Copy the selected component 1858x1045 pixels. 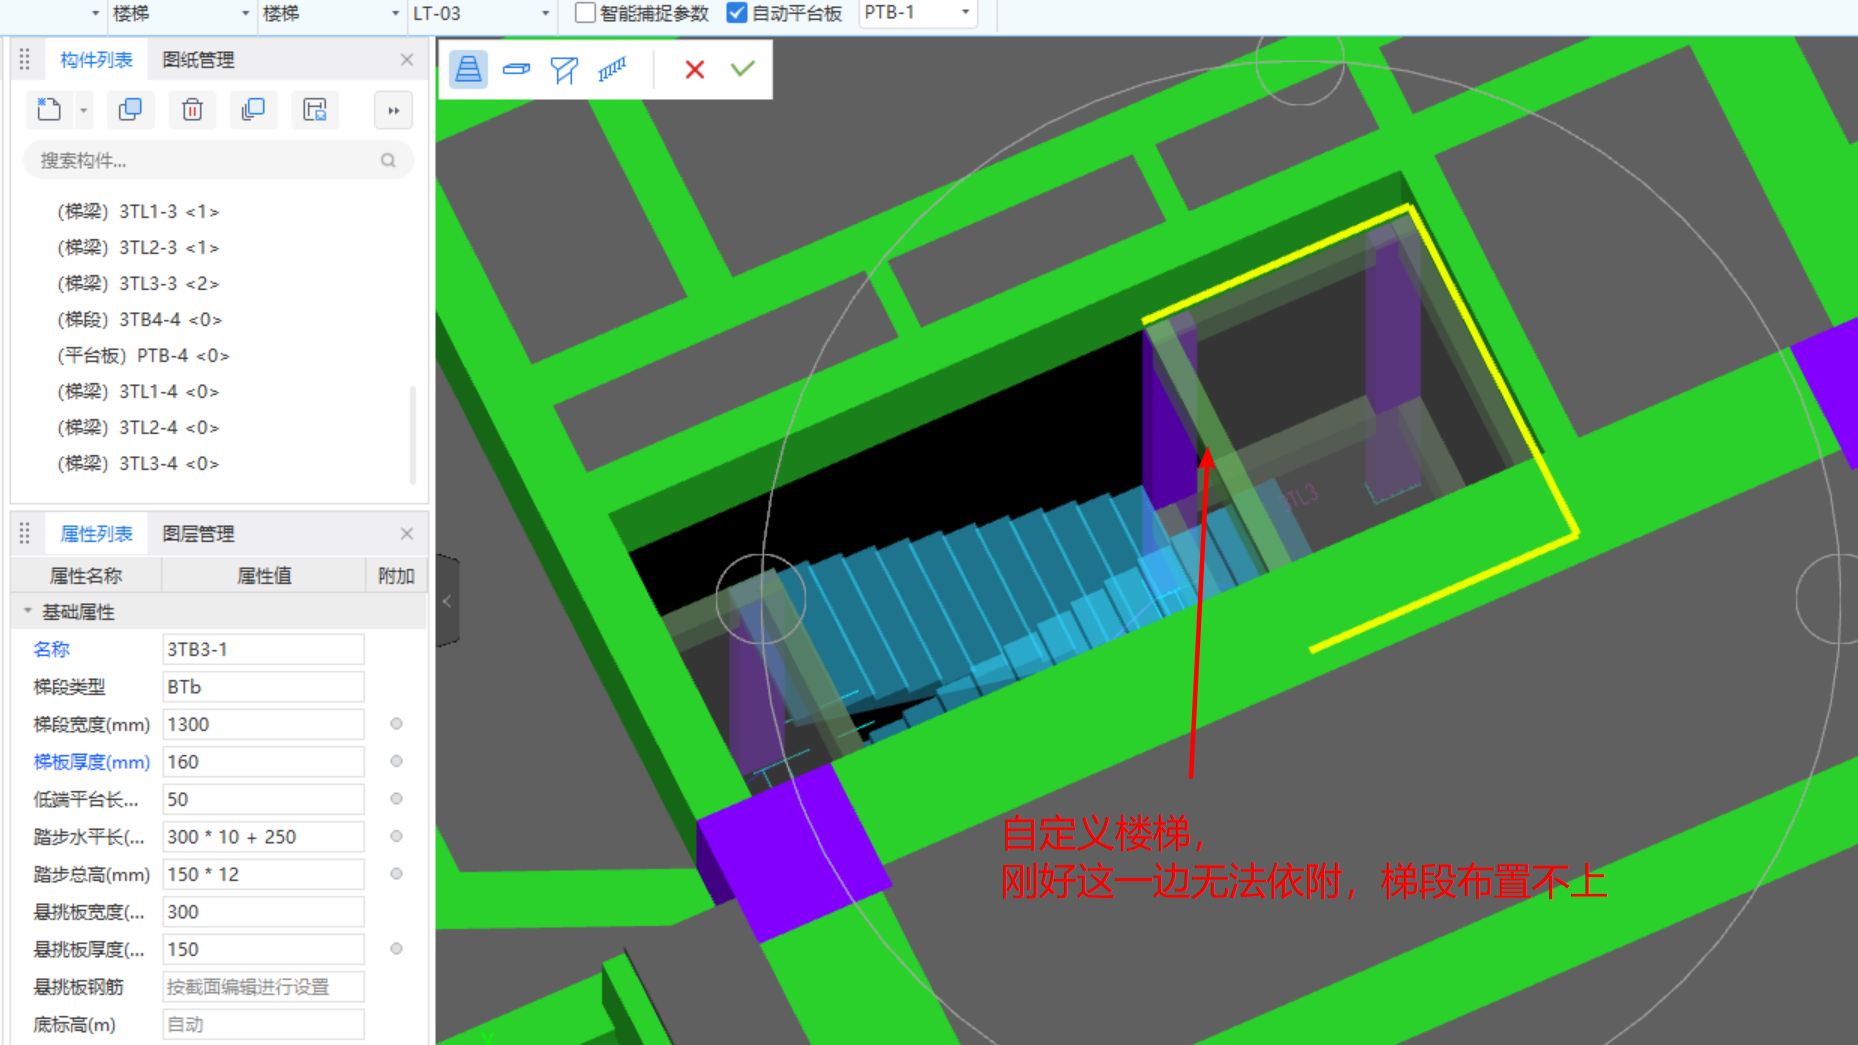click(x=130, y=110)
